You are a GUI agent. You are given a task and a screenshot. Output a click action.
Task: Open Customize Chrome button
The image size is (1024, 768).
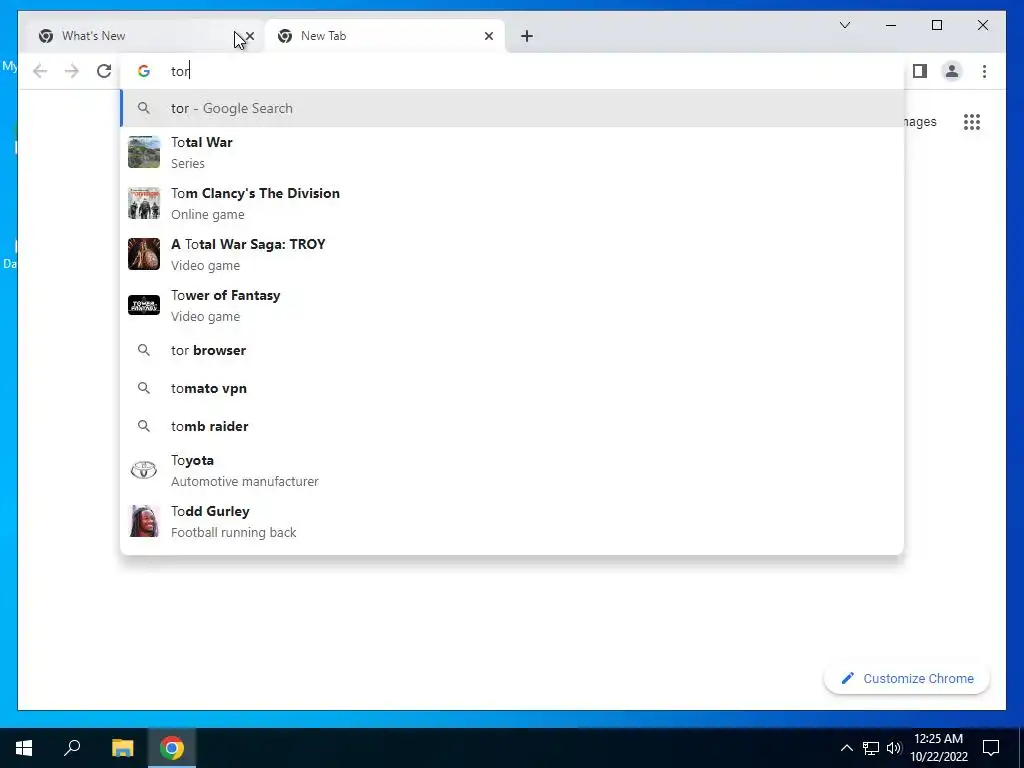(x=907, y=679)
